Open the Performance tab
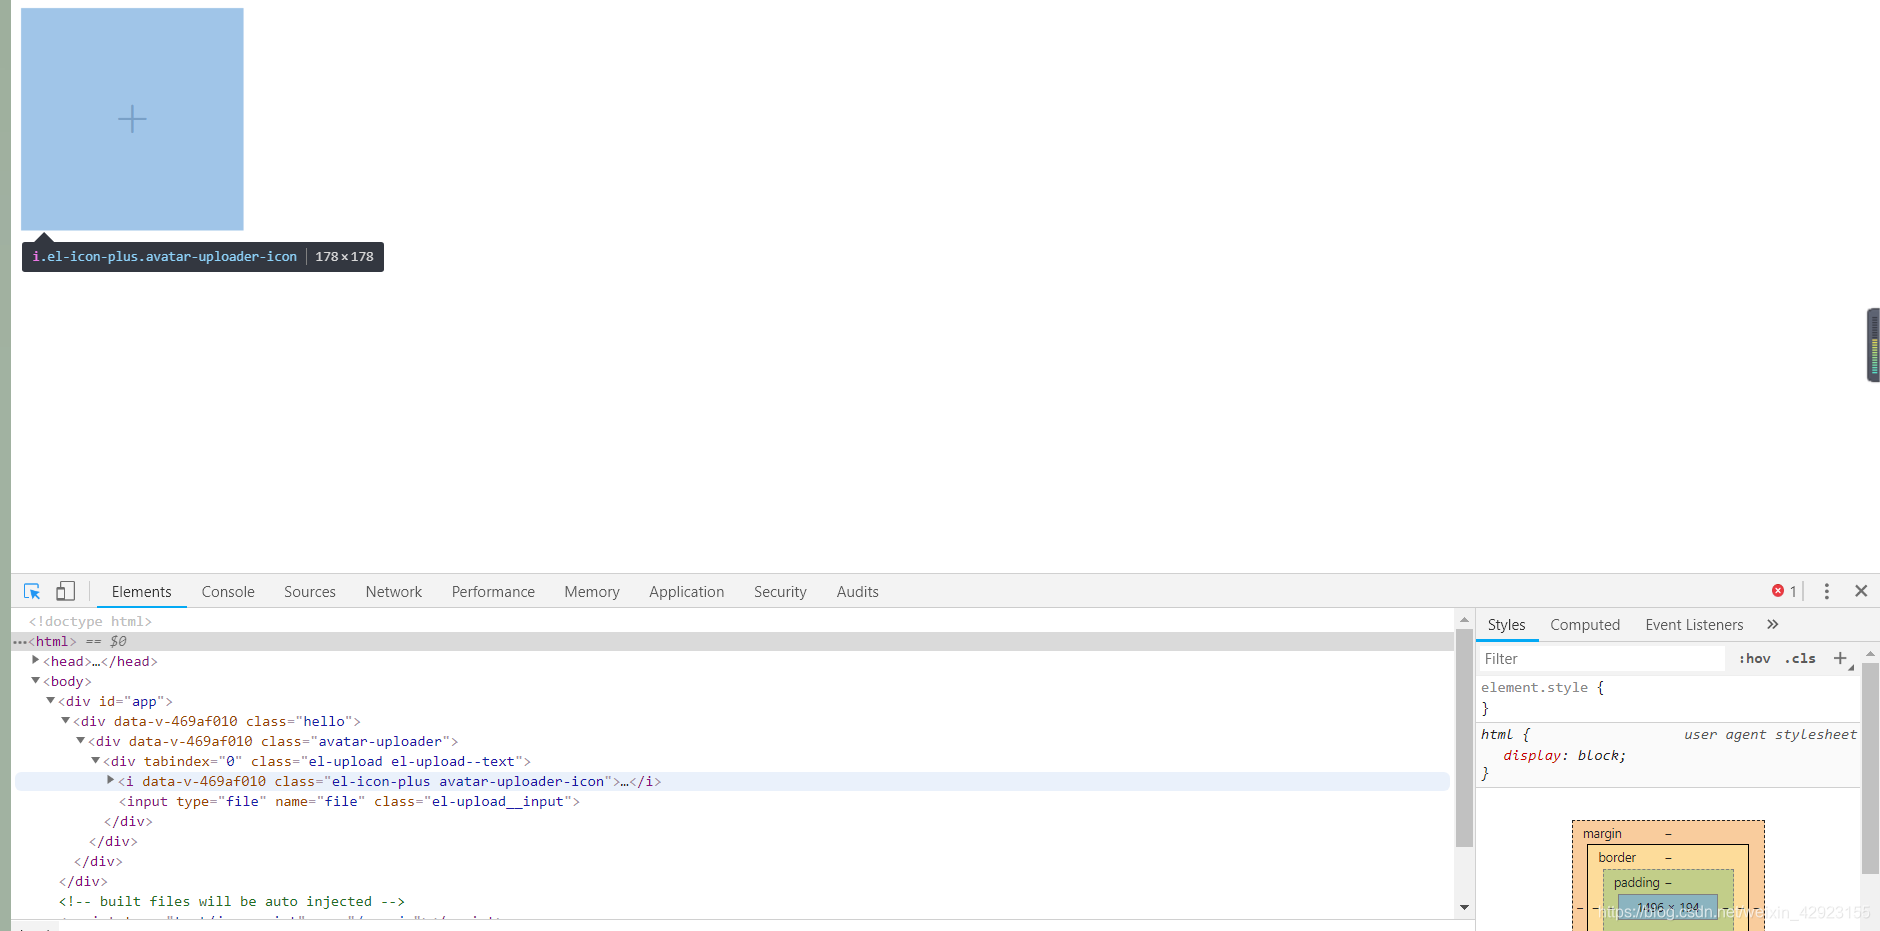The width and height of the screenshot is (1880, 931). point(493,592)
